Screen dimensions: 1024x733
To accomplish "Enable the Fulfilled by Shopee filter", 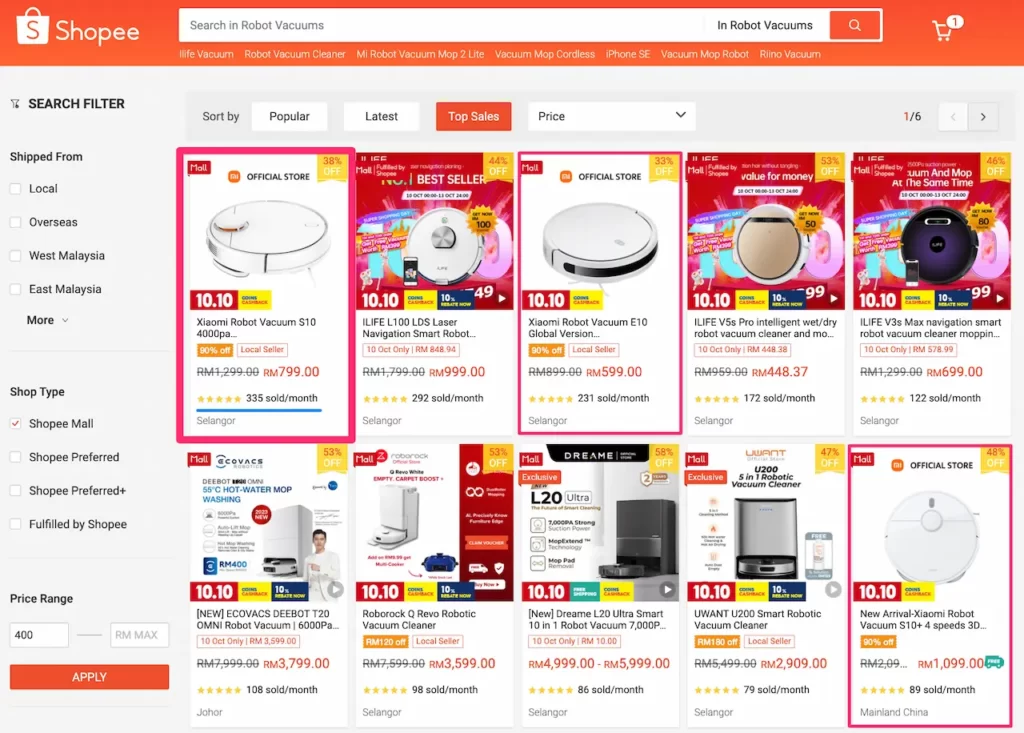I will coord(16,524).
